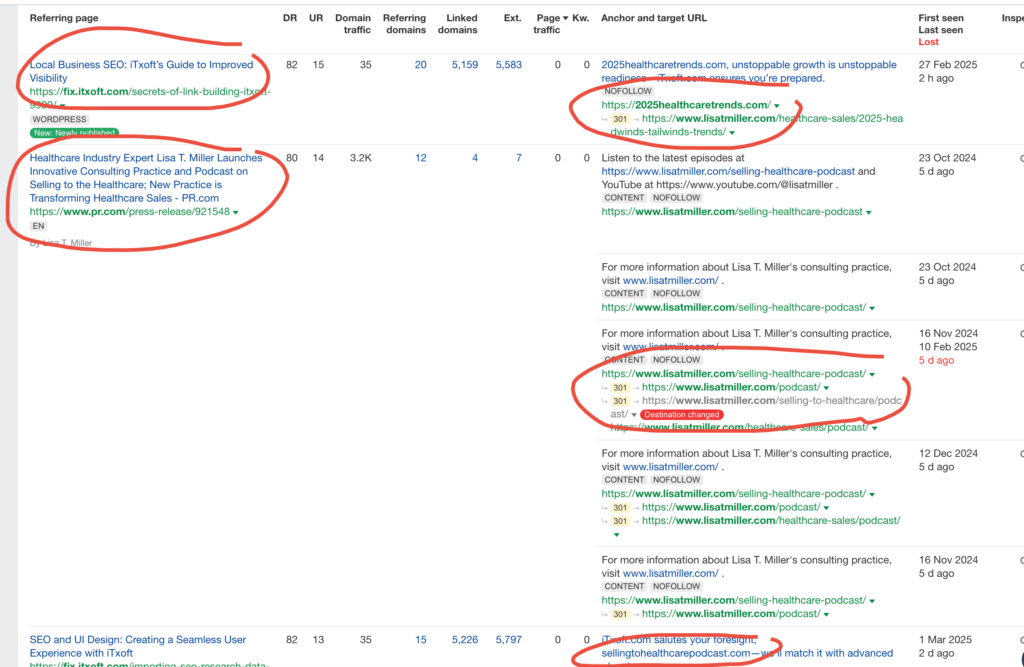Image resolution: width=1024 pixels, height=667 pixels.
Task: Click the red Destination changed badge
Action: point(682,415)
